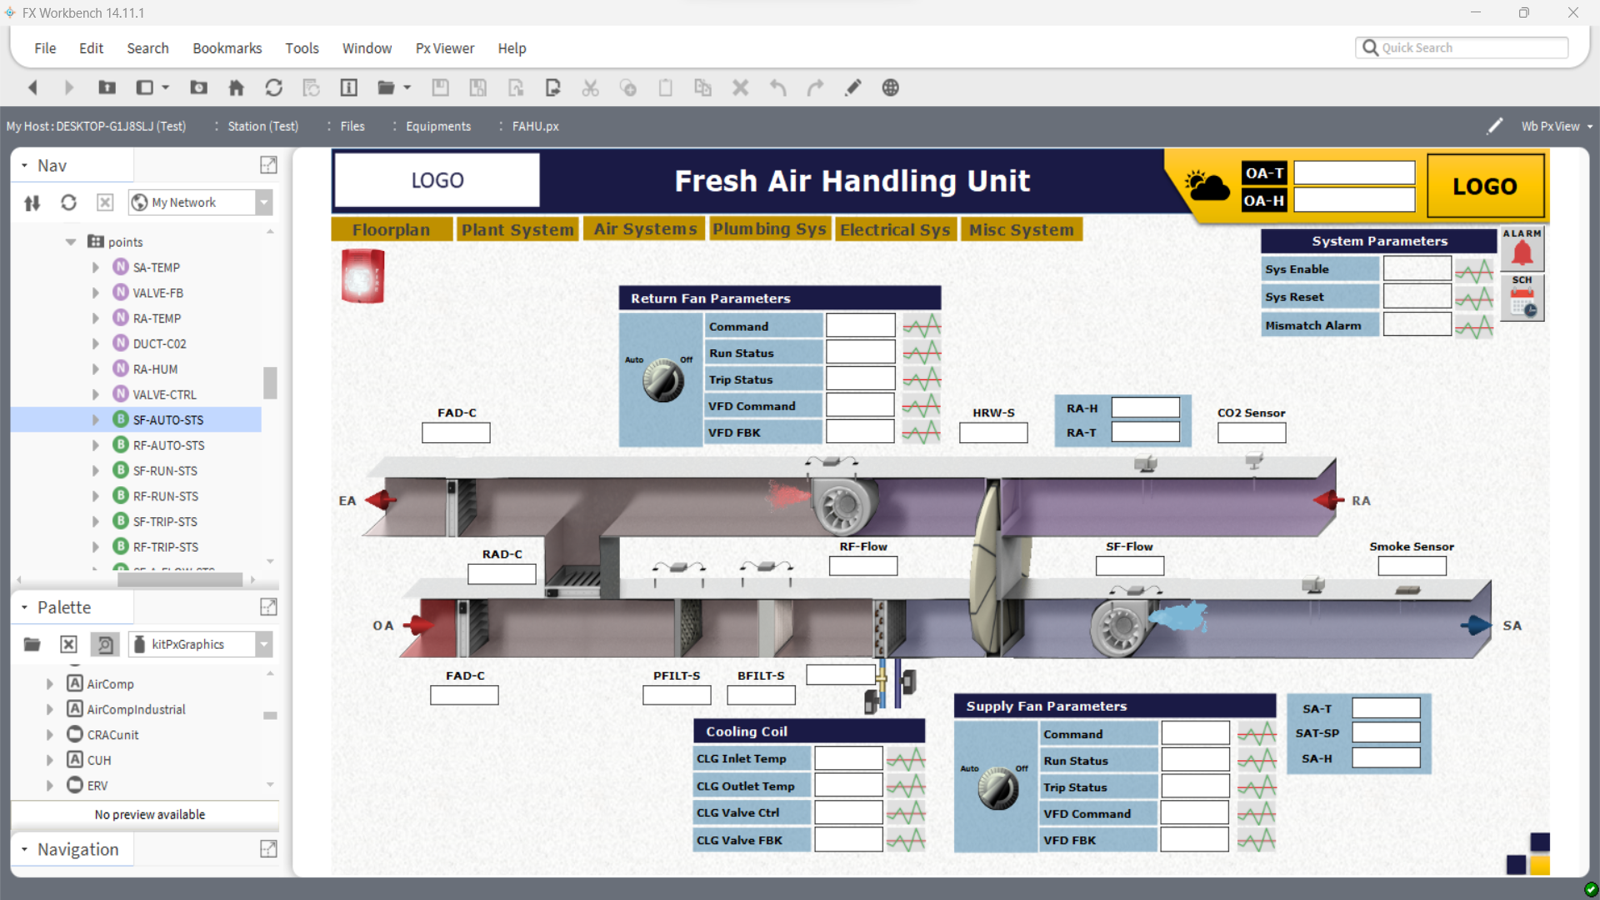Open the Bookmarks menu
Viewport: 1600px width, 900px height.
(x=227, y=48)
